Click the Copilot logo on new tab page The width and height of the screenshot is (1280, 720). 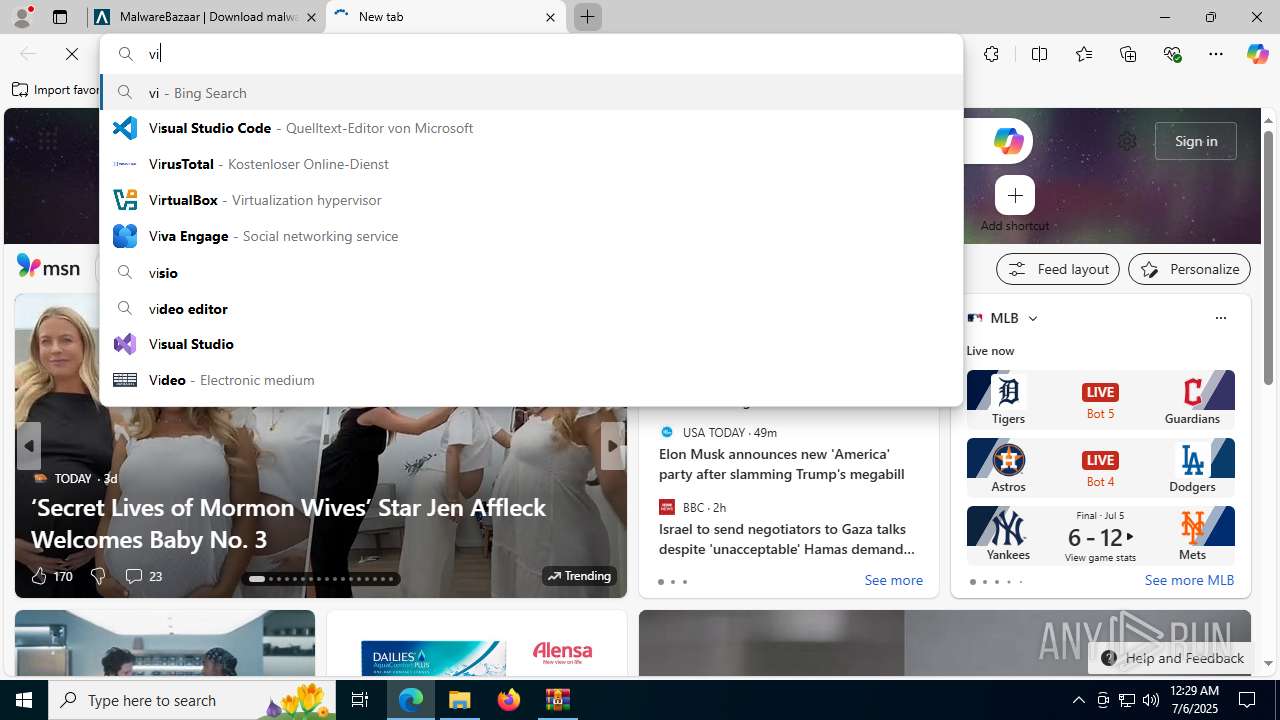point(1008,141)
